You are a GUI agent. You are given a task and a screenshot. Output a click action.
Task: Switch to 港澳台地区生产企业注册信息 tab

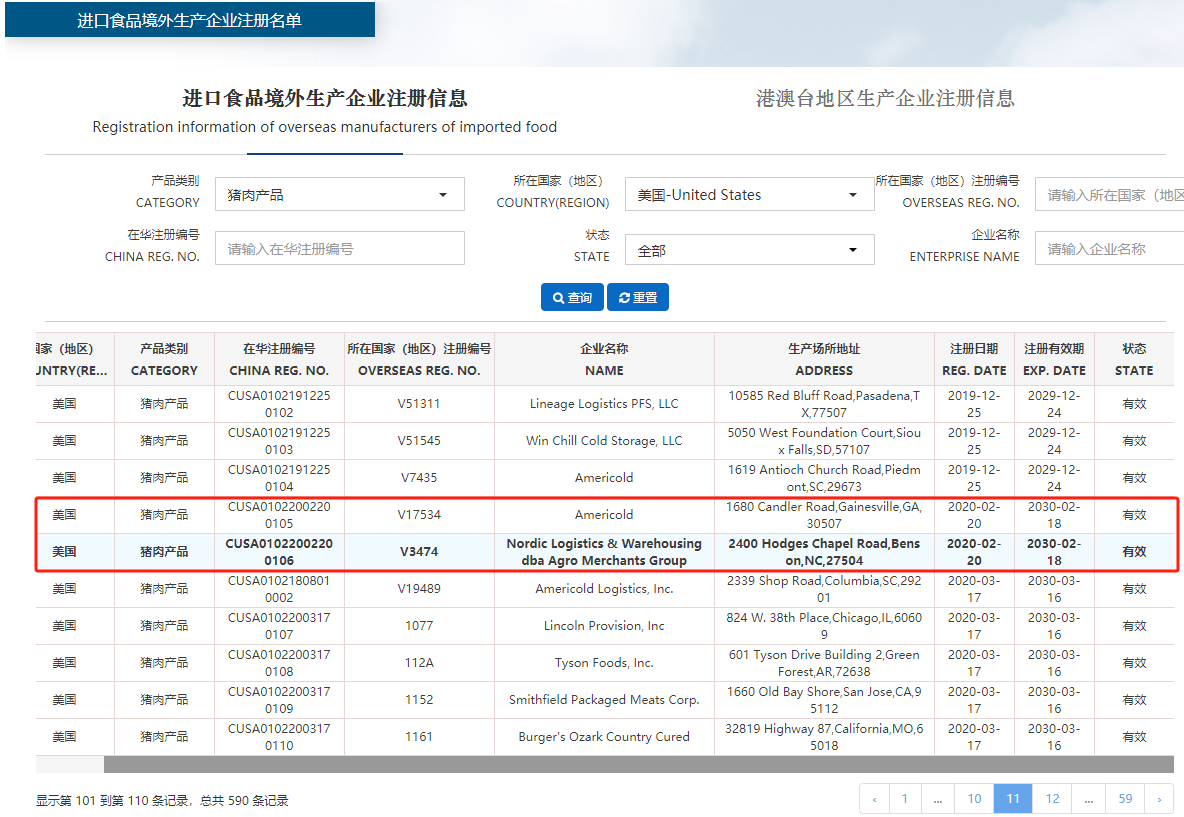885,98
